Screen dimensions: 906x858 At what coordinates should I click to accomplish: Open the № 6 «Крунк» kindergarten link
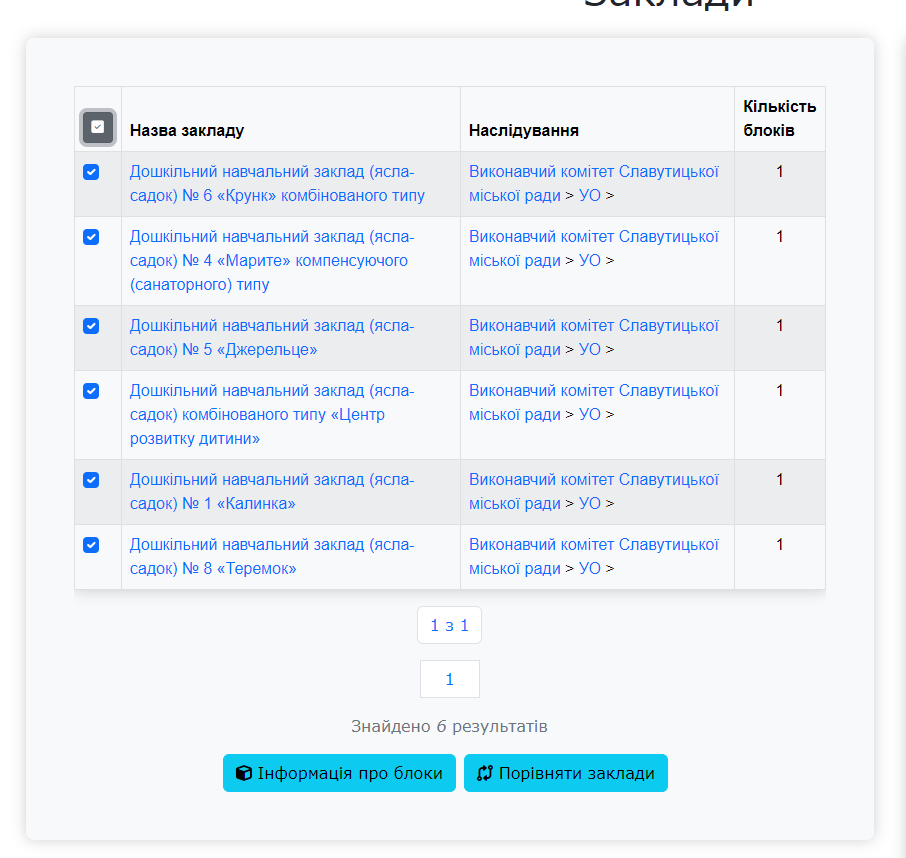[x=277, y=184]
